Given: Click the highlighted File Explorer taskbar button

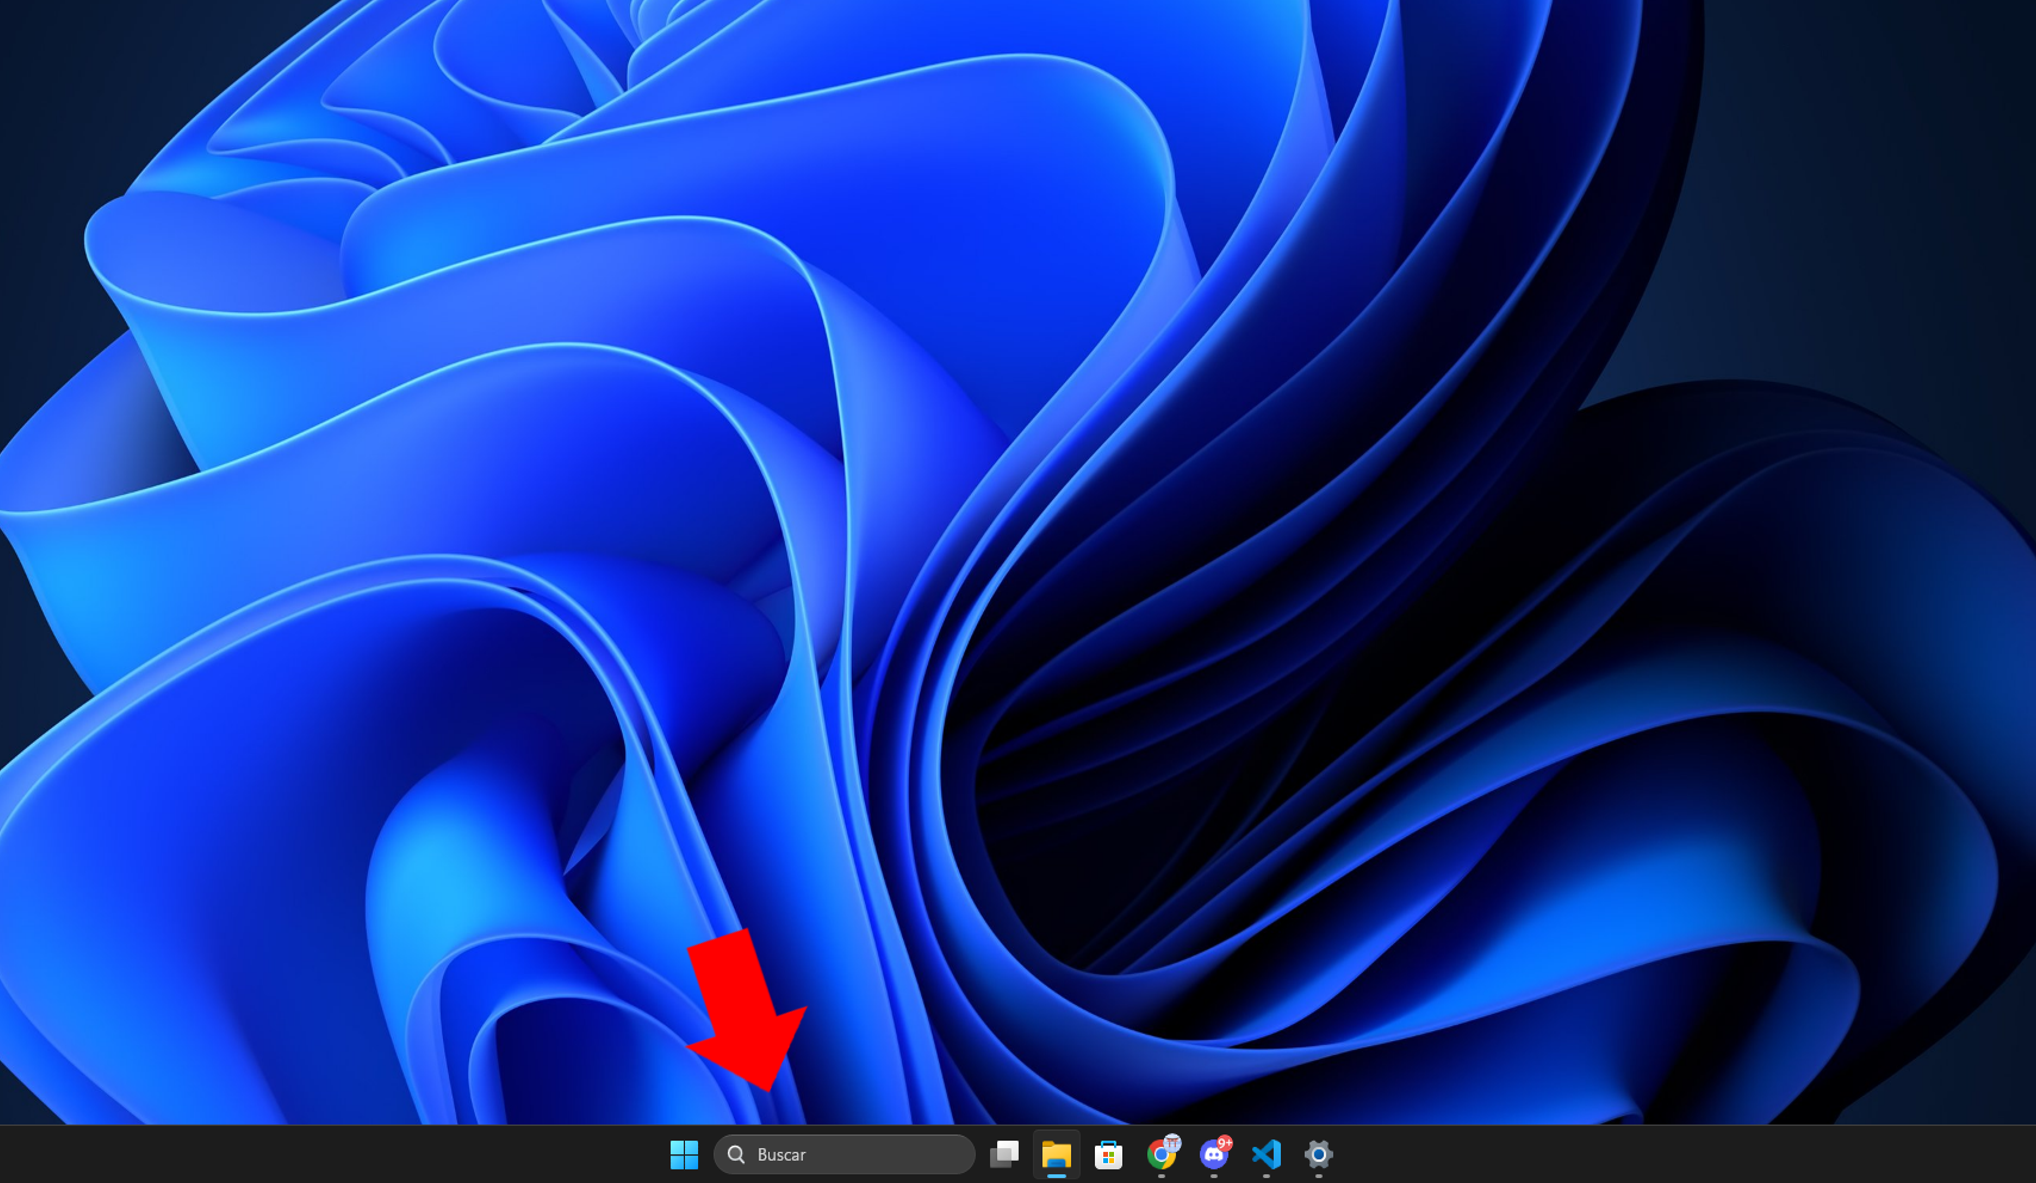Looking at the screenshot, I should click(x=1057, y=1155).
